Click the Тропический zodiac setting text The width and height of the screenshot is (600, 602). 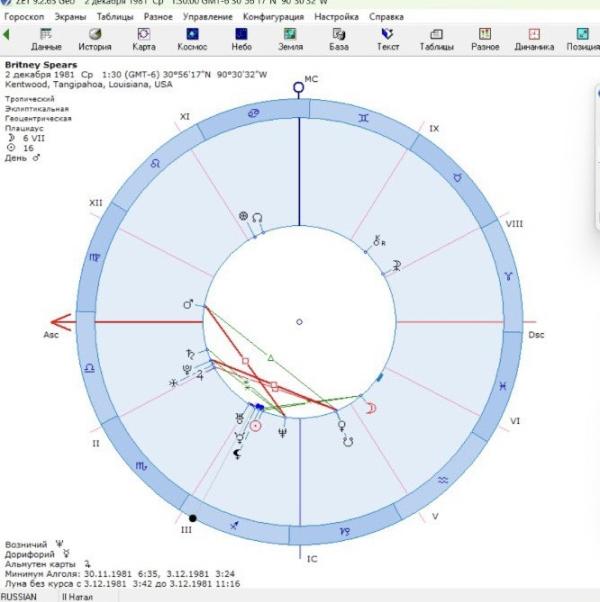pyautogui.click(x=30, y=99)
